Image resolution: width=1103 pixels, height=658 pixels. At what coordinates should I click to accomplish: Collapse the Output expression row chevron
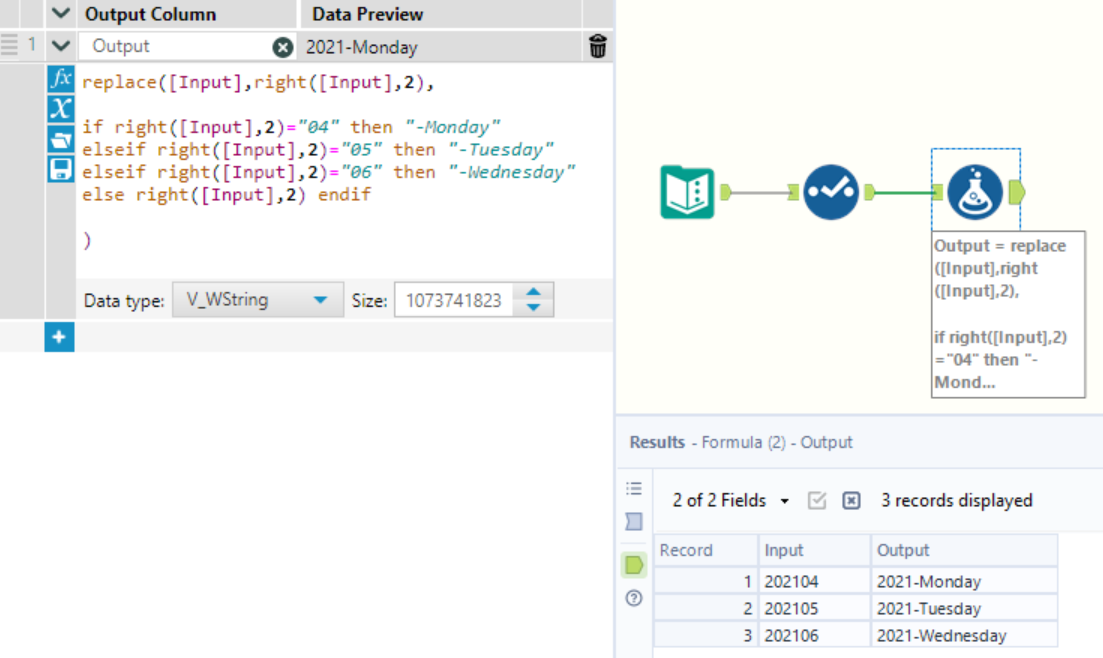[x=61, y=46]
